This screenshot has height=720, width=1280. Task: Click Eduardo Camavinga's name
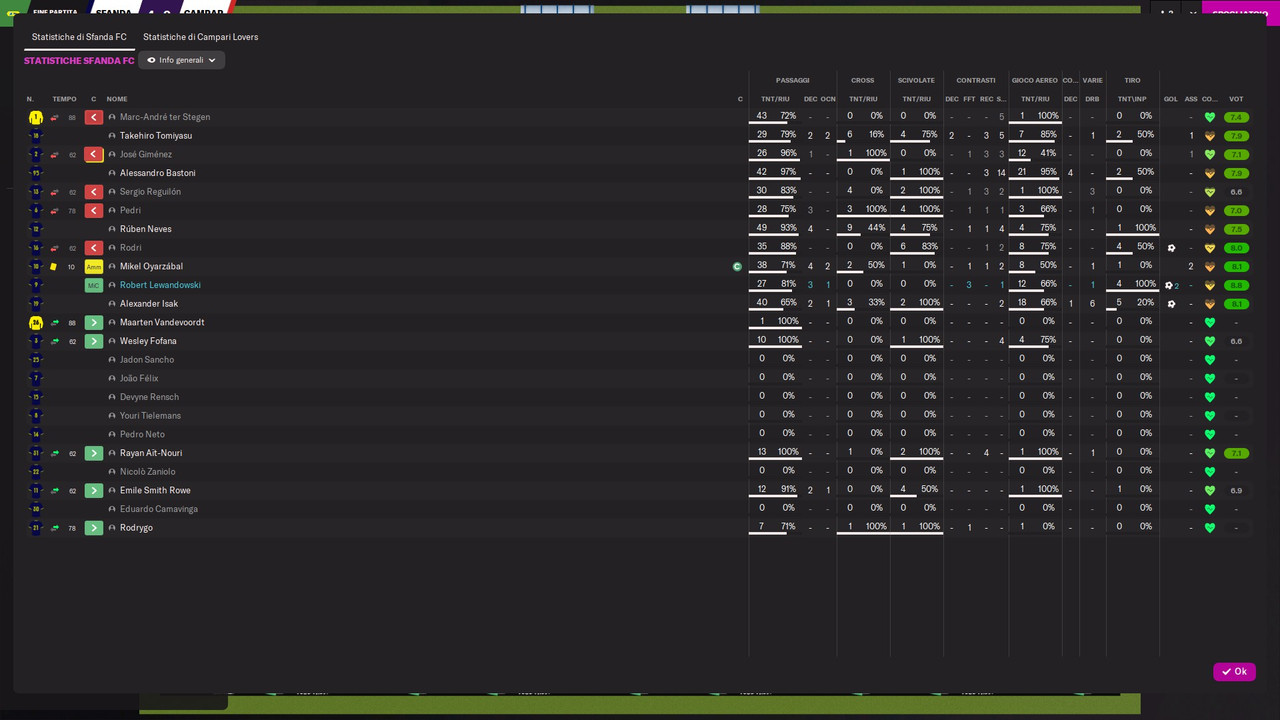coord(159,509)
